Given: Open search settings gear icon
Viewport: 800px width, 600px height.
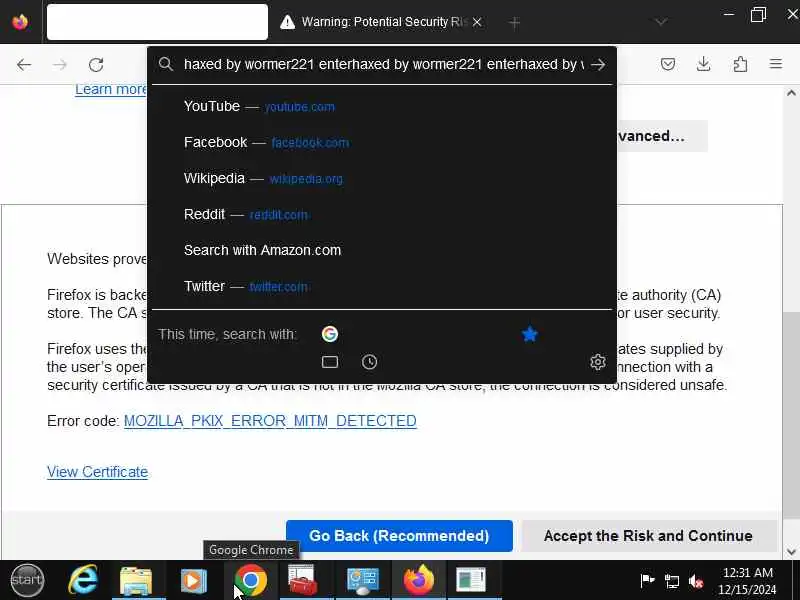Looking at the screenshot, I should pos(597,362).
